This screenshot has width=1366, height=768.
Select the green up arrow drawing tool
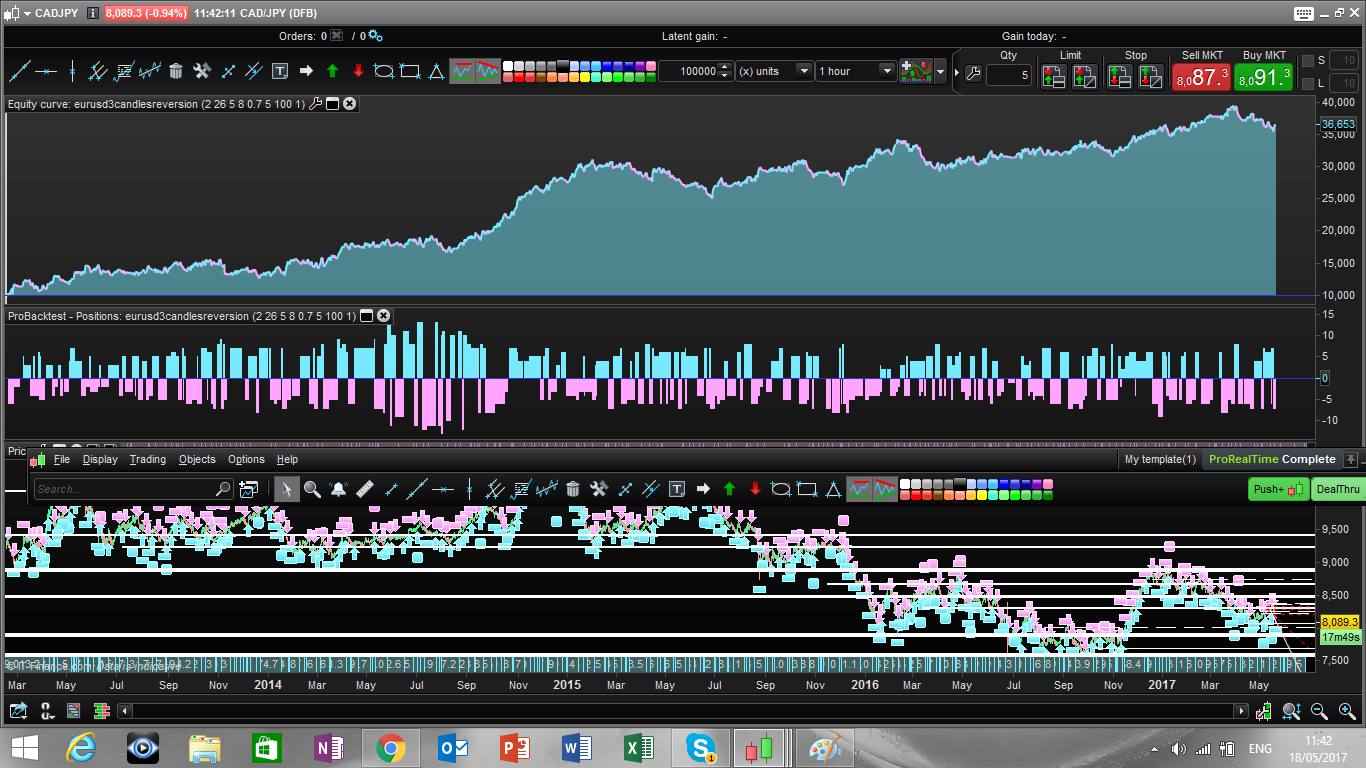(x=332, y=71)
